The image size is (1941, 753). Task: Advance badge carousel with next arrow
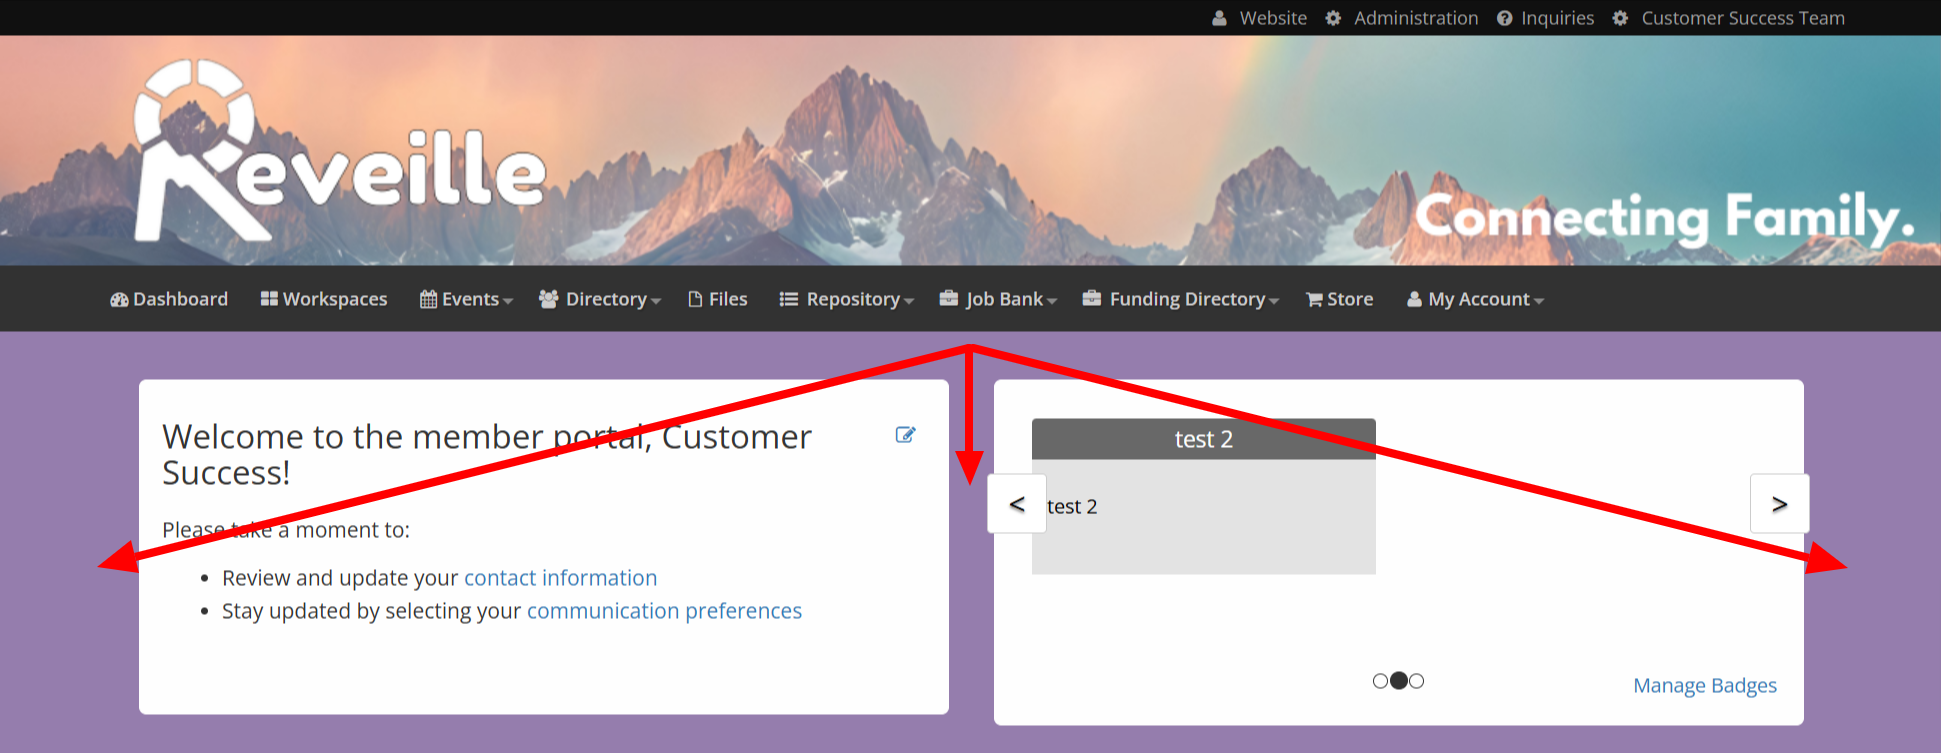point(1779,504)
